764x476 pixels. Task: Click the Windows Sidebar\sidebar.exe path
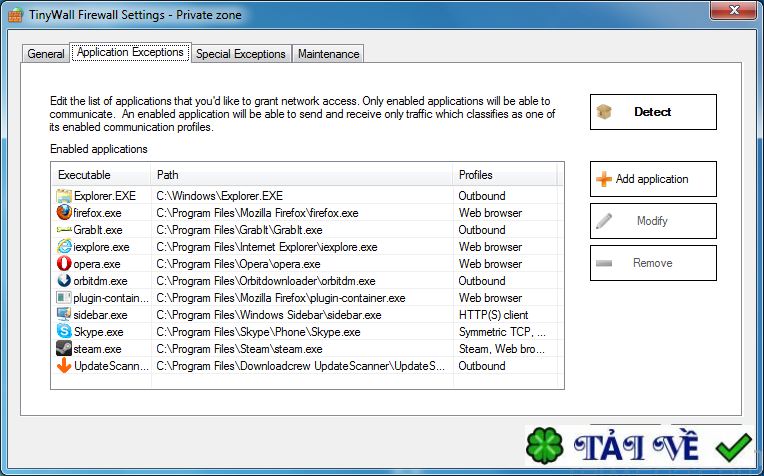point(268,315)
